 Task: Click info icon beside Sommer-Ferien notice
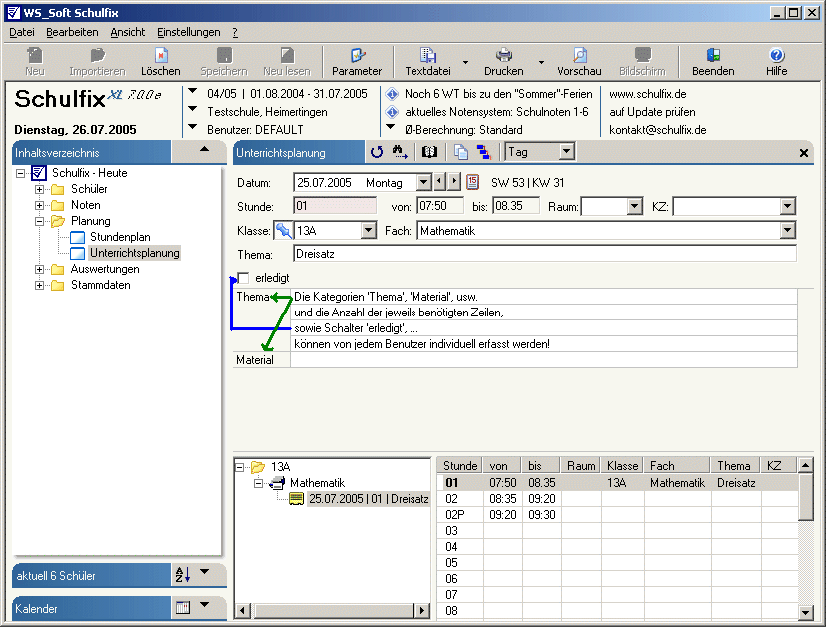(x=392, y=94)
